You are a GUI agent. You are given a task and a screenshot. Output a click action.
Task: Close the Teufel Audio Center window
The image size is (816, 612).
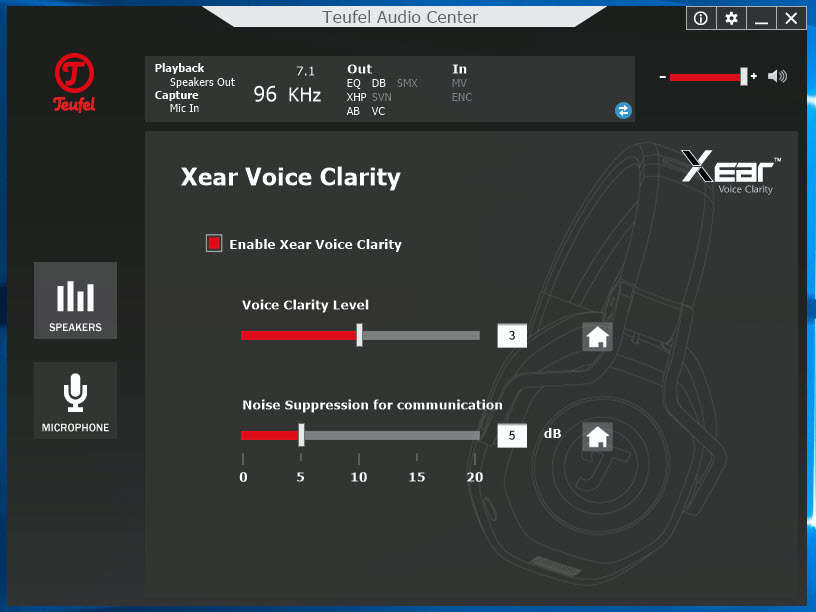tap(791, 19)
